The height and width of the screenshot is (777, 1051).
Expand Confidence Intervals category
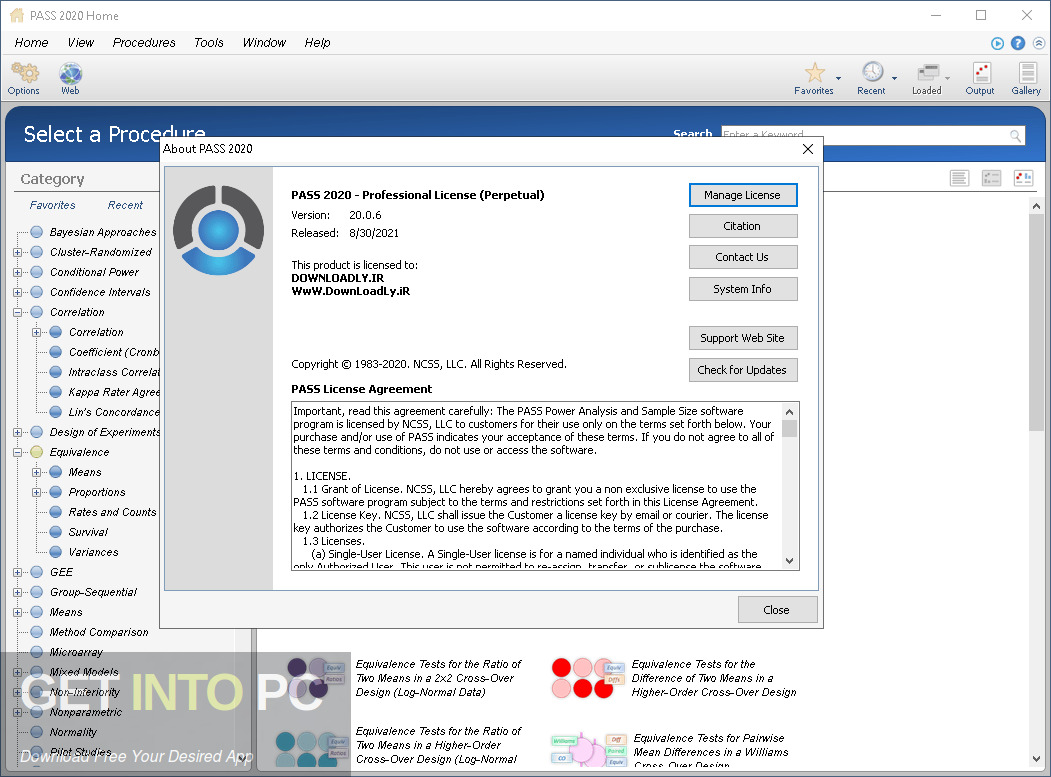coord(17,292)
